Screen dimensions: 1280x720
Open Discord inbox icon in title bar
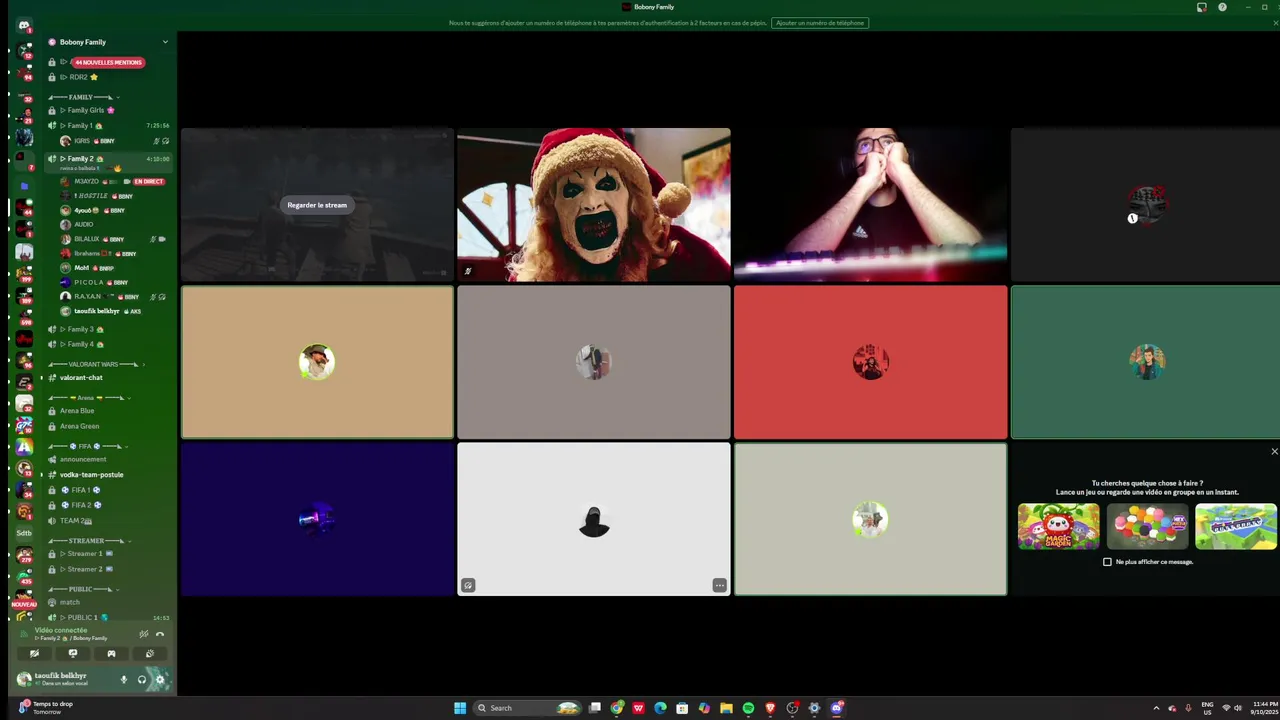(x=1201, y=7)
